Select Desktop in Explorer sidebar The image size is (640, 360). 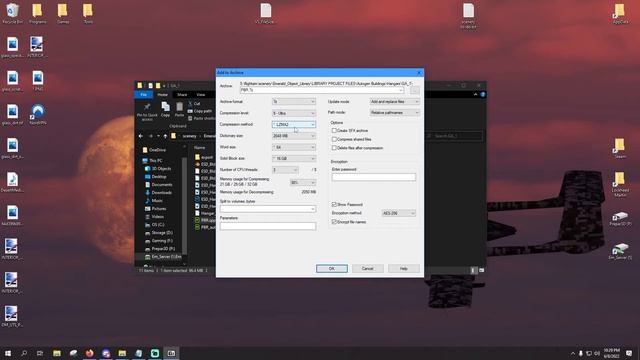[x=156, y=177]
